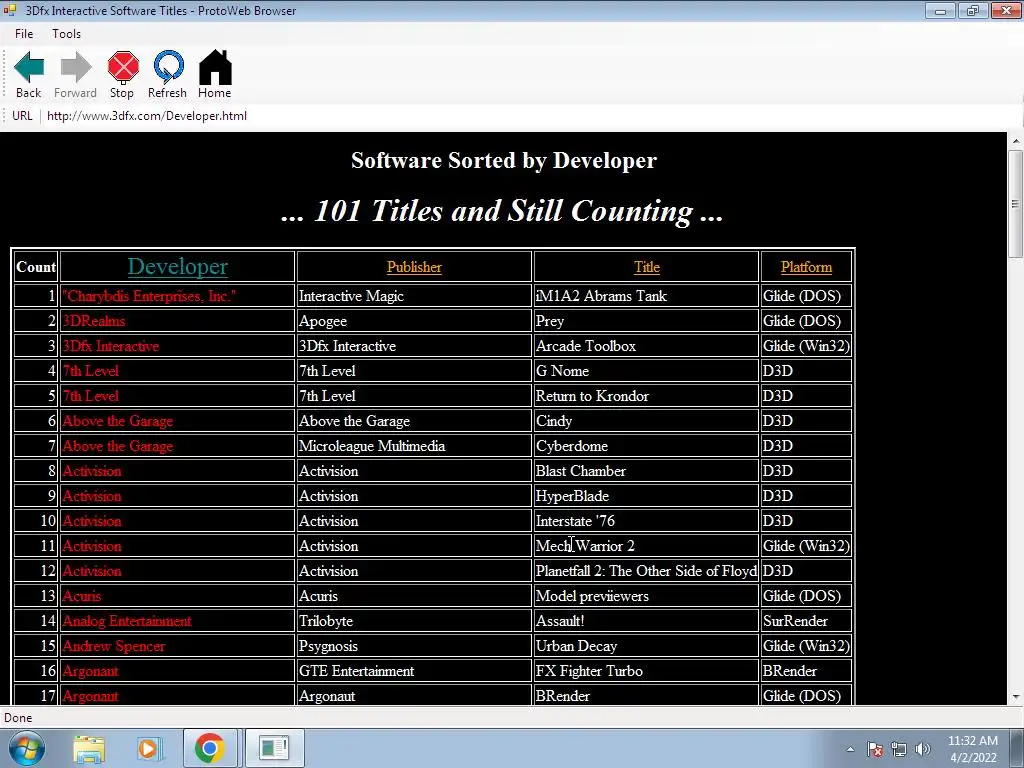Click the heading Software Sorted by Developer
Screen dimensions: 1024x768
(x=504, y=161)
